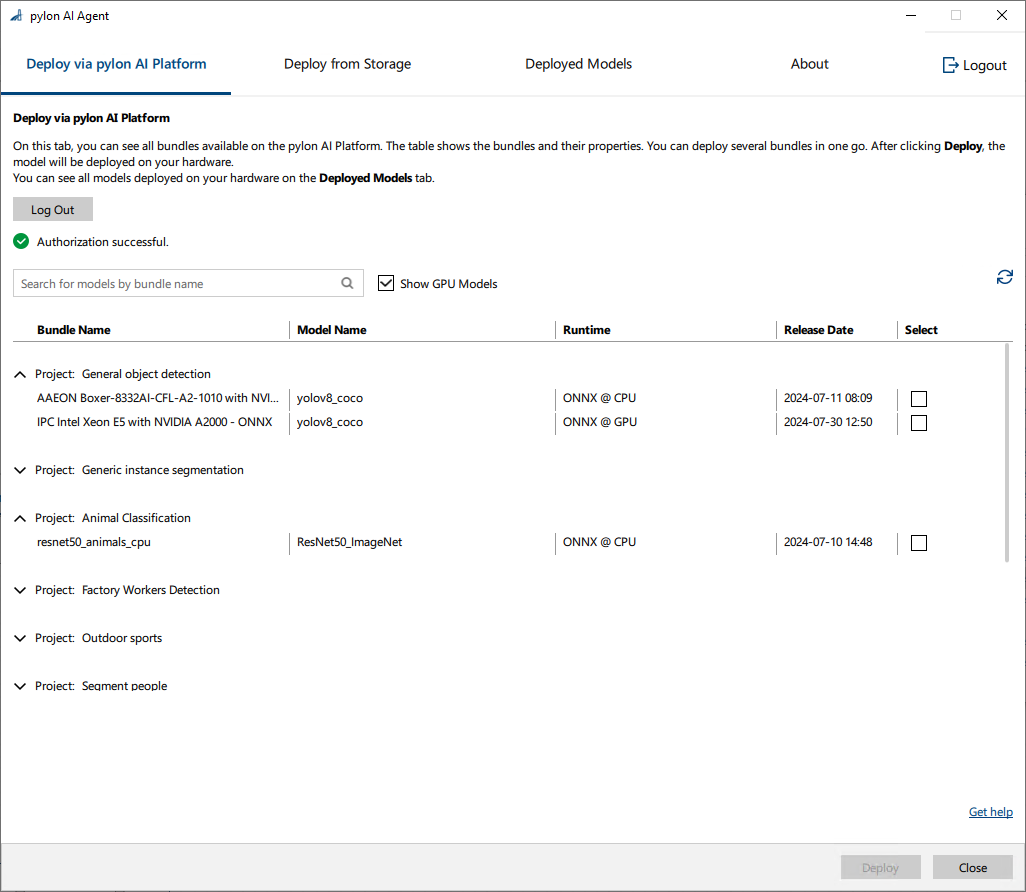This screenshot has width=1026, height=892.
Task: Expand the Segment people project
Action: [20, 686]
